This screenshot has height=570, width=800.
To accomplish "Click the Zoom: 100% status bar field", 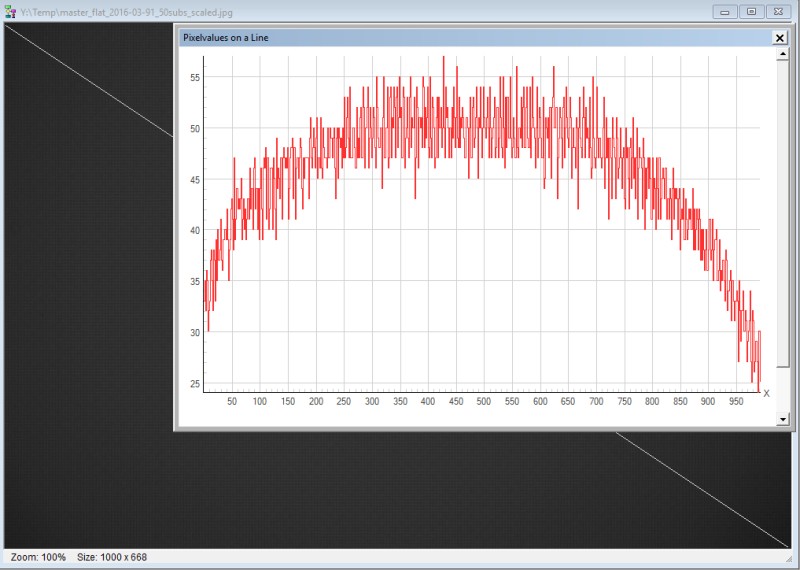I will coord(38,557).
